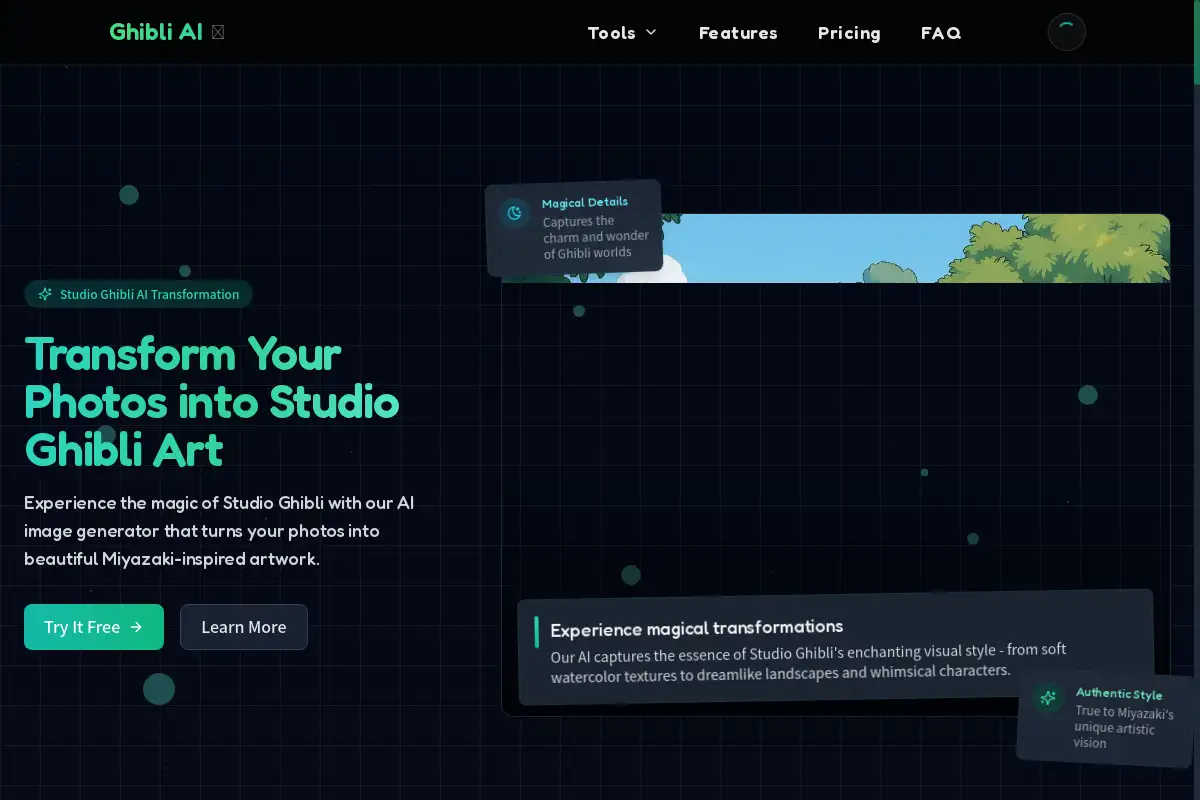The image size is (1200, 800).
Task: Click the watercolor textures description text
Action: [808, 661]
